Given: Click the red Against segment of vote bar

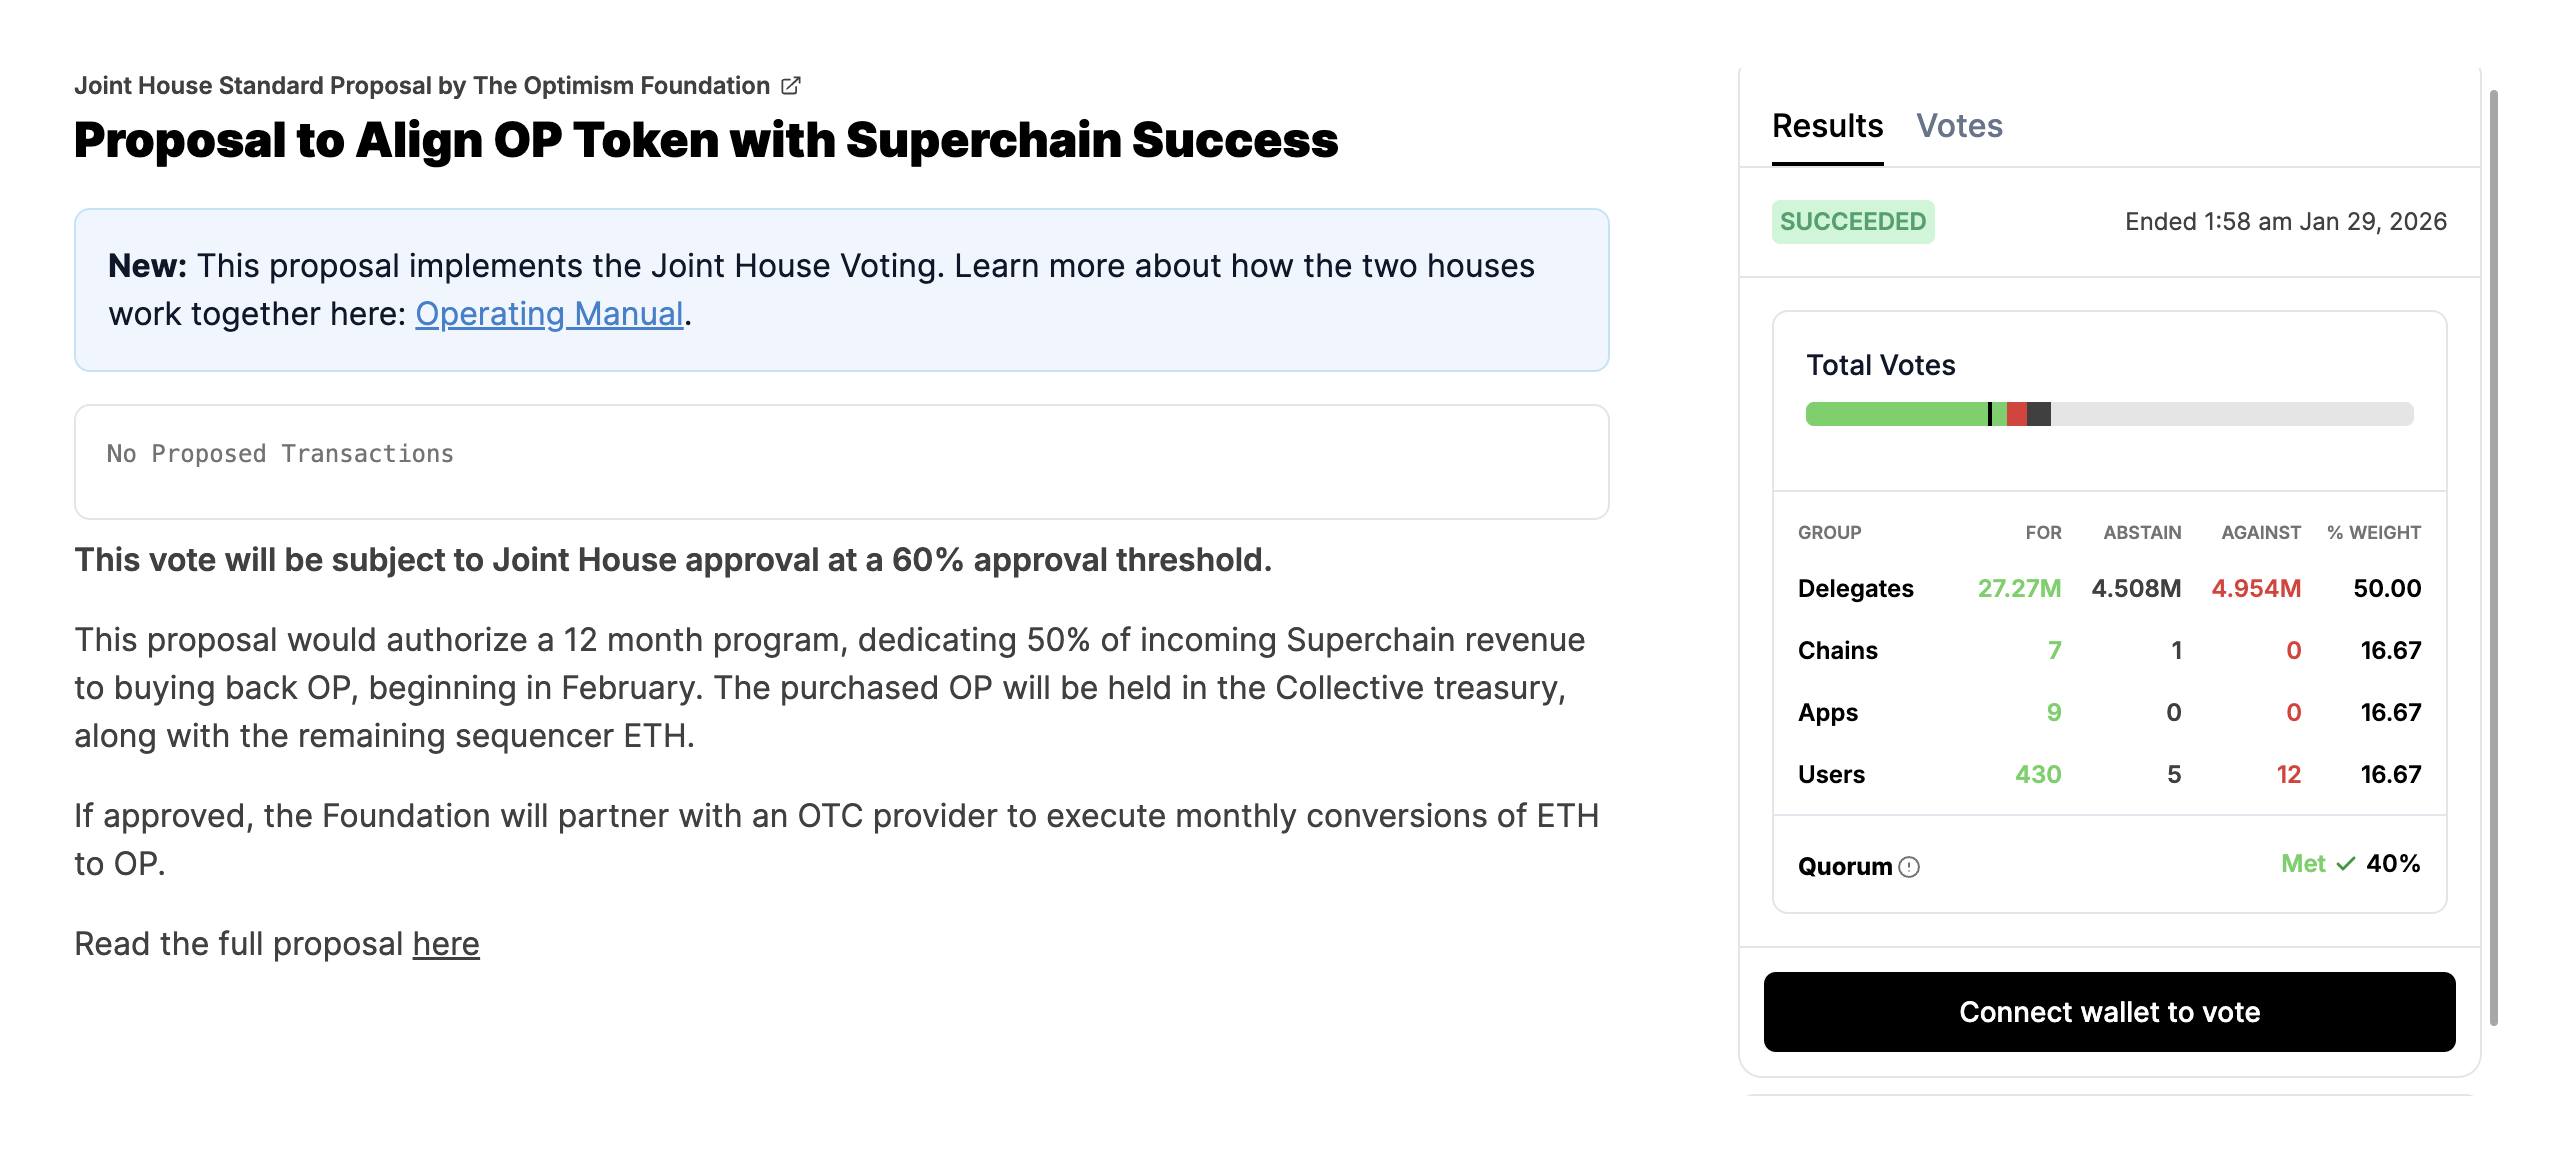Looking at the screenshot, I should click(x=2017, y=414).
